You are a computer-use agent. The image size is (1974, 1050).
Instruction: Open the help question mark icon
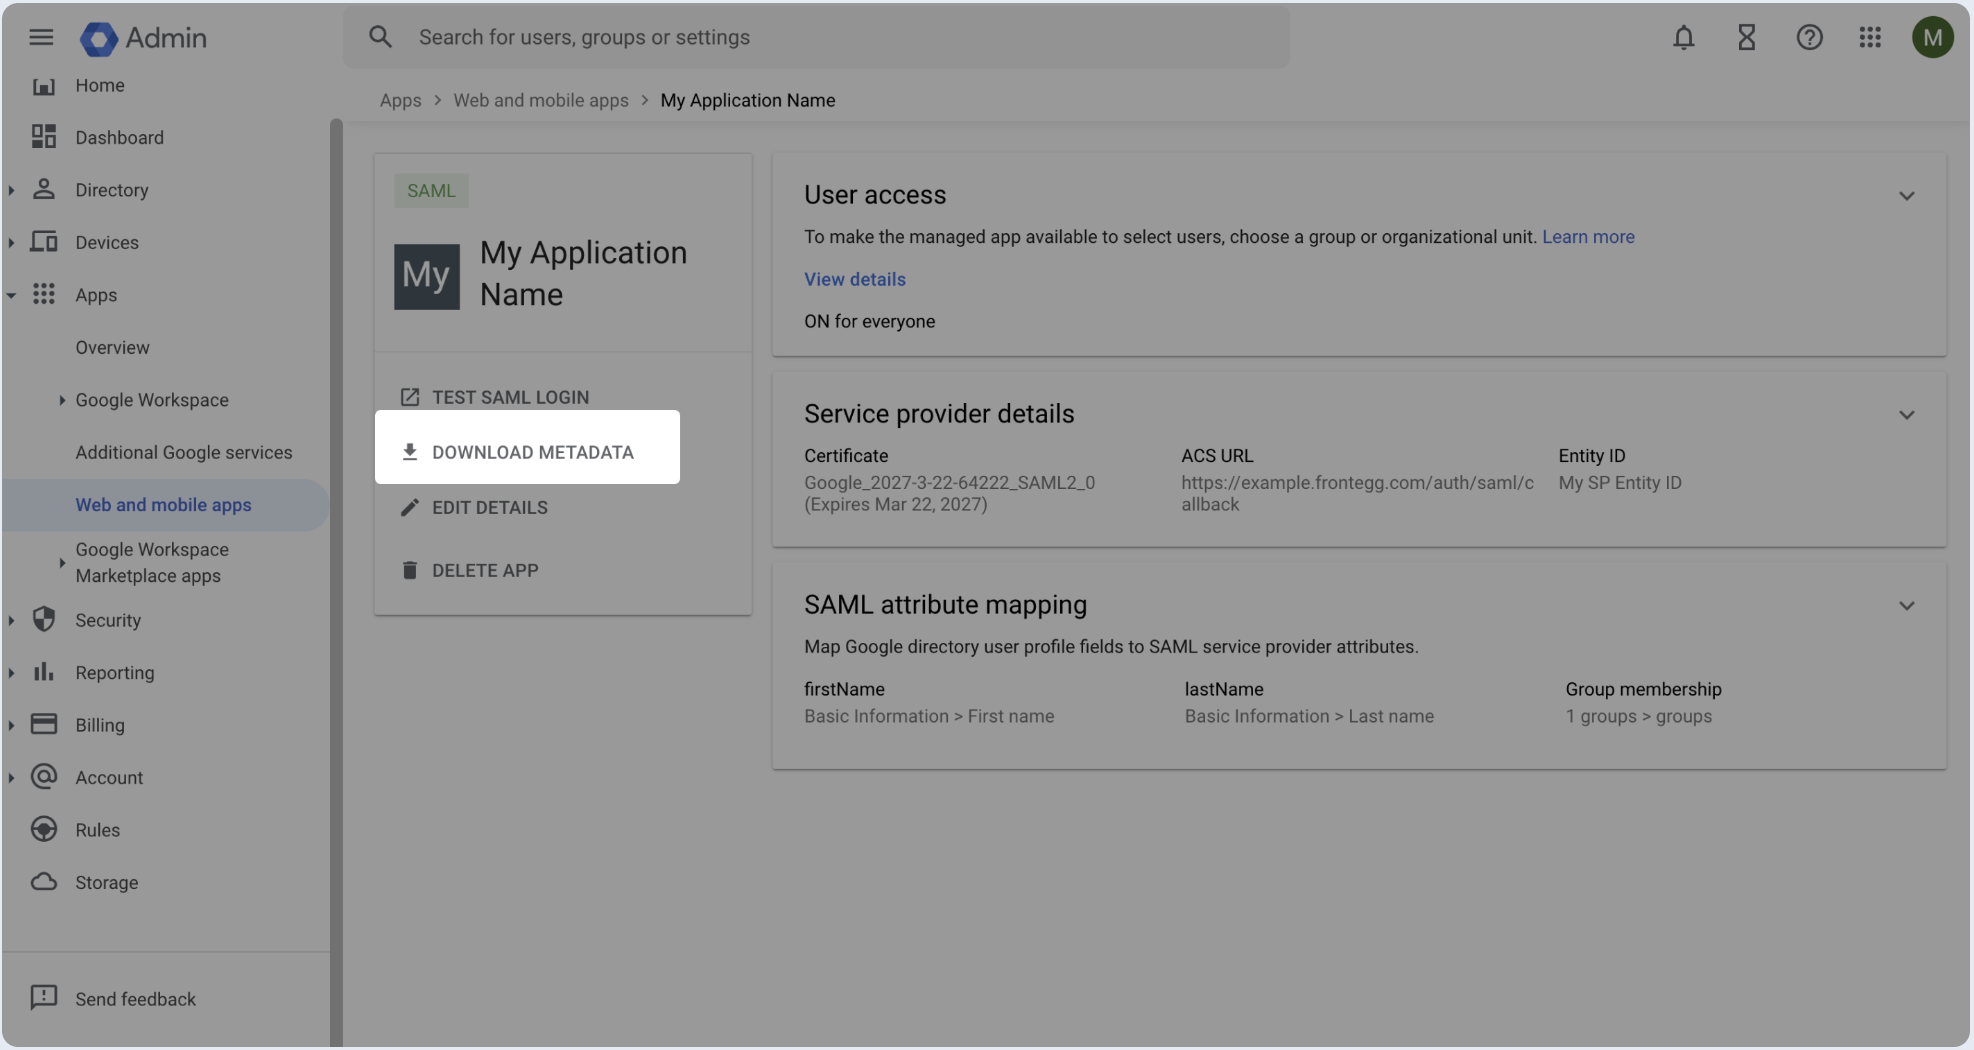coord(1809,38)
